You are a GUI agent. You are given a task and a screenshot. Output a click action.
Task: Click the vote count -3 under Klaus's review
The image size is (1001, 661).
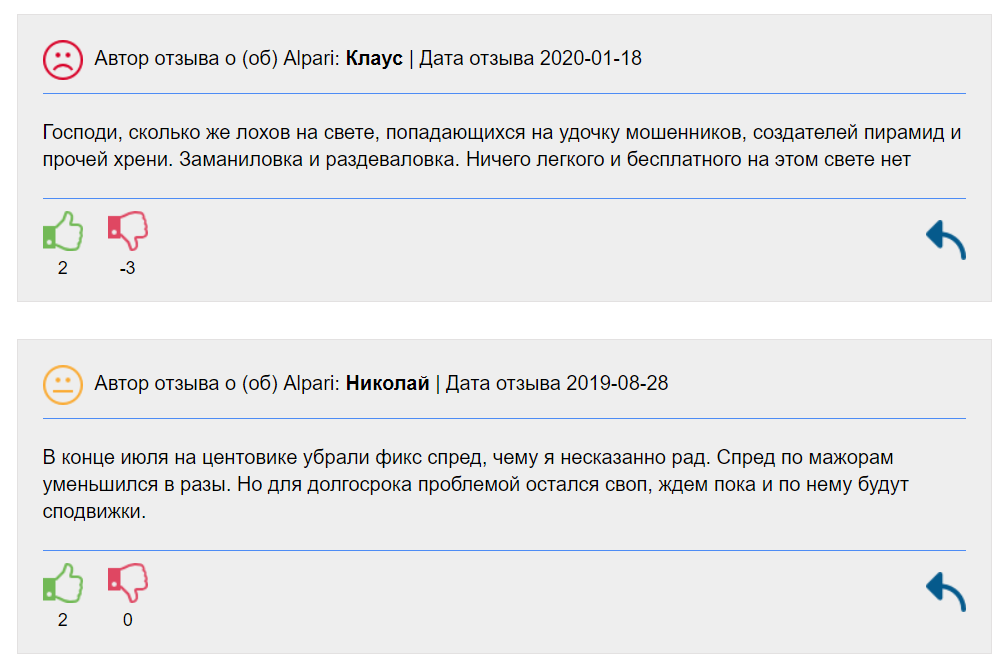click(x=126, y=267)
